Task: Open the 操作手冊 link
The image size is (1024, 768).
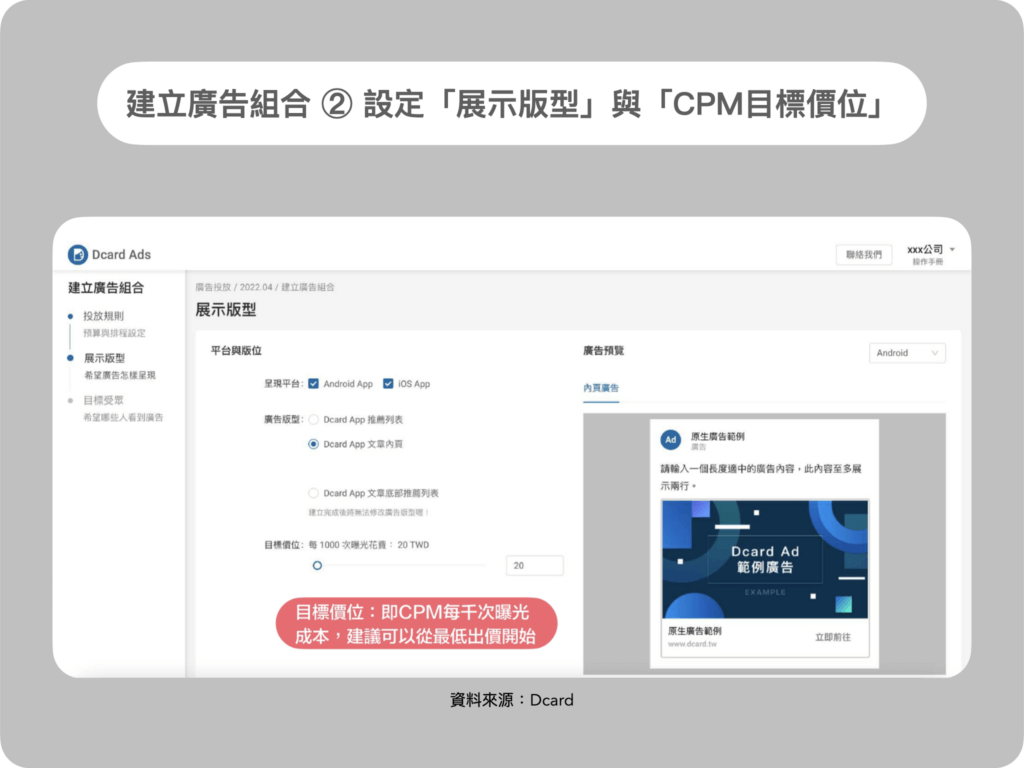Action: coord(927,262)
